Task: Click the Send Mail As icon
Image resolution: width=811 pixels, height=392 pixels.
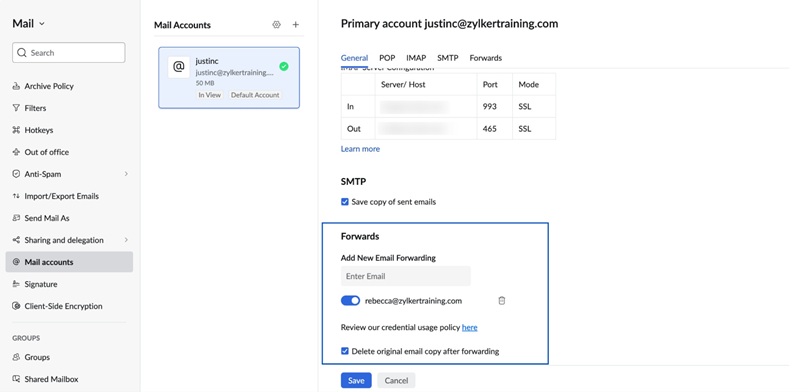Action: click(16, 218)
